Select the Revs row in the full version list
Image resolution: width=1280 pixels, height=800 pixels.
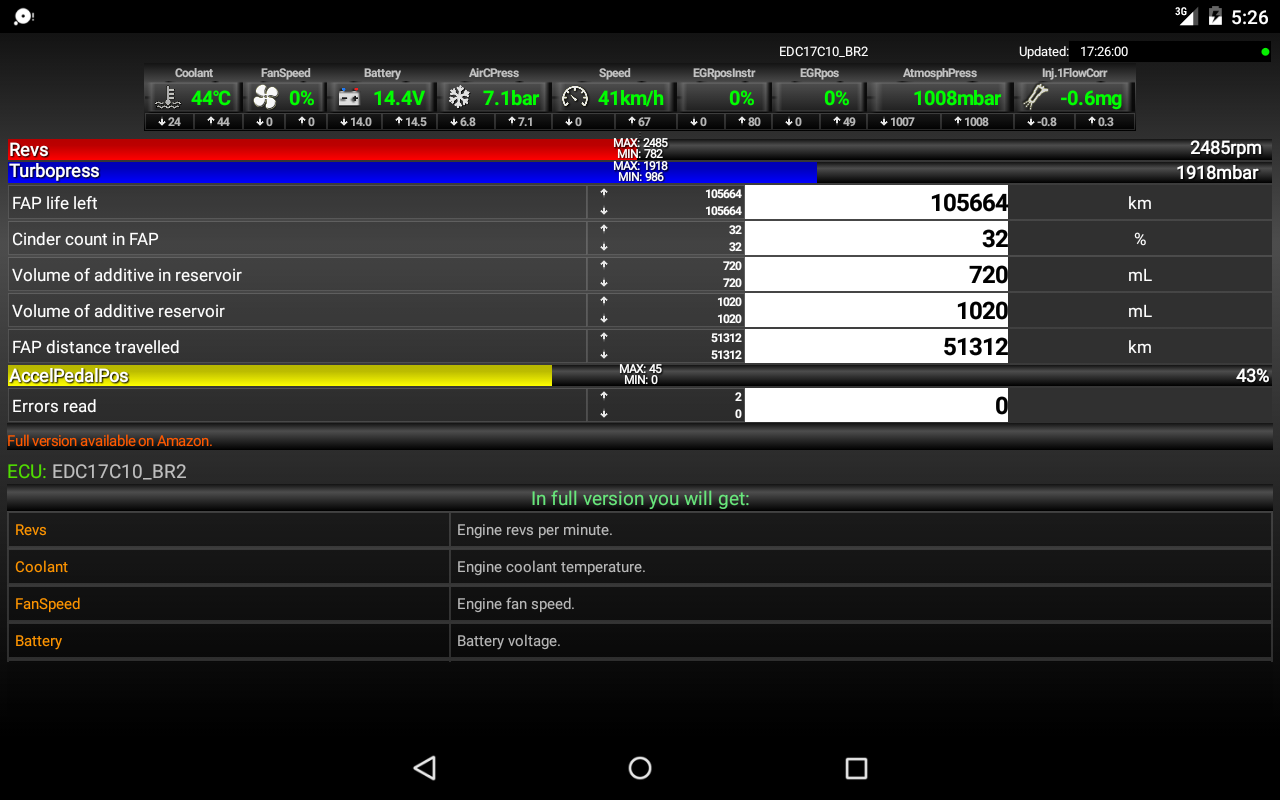click(x=640, y=530)
